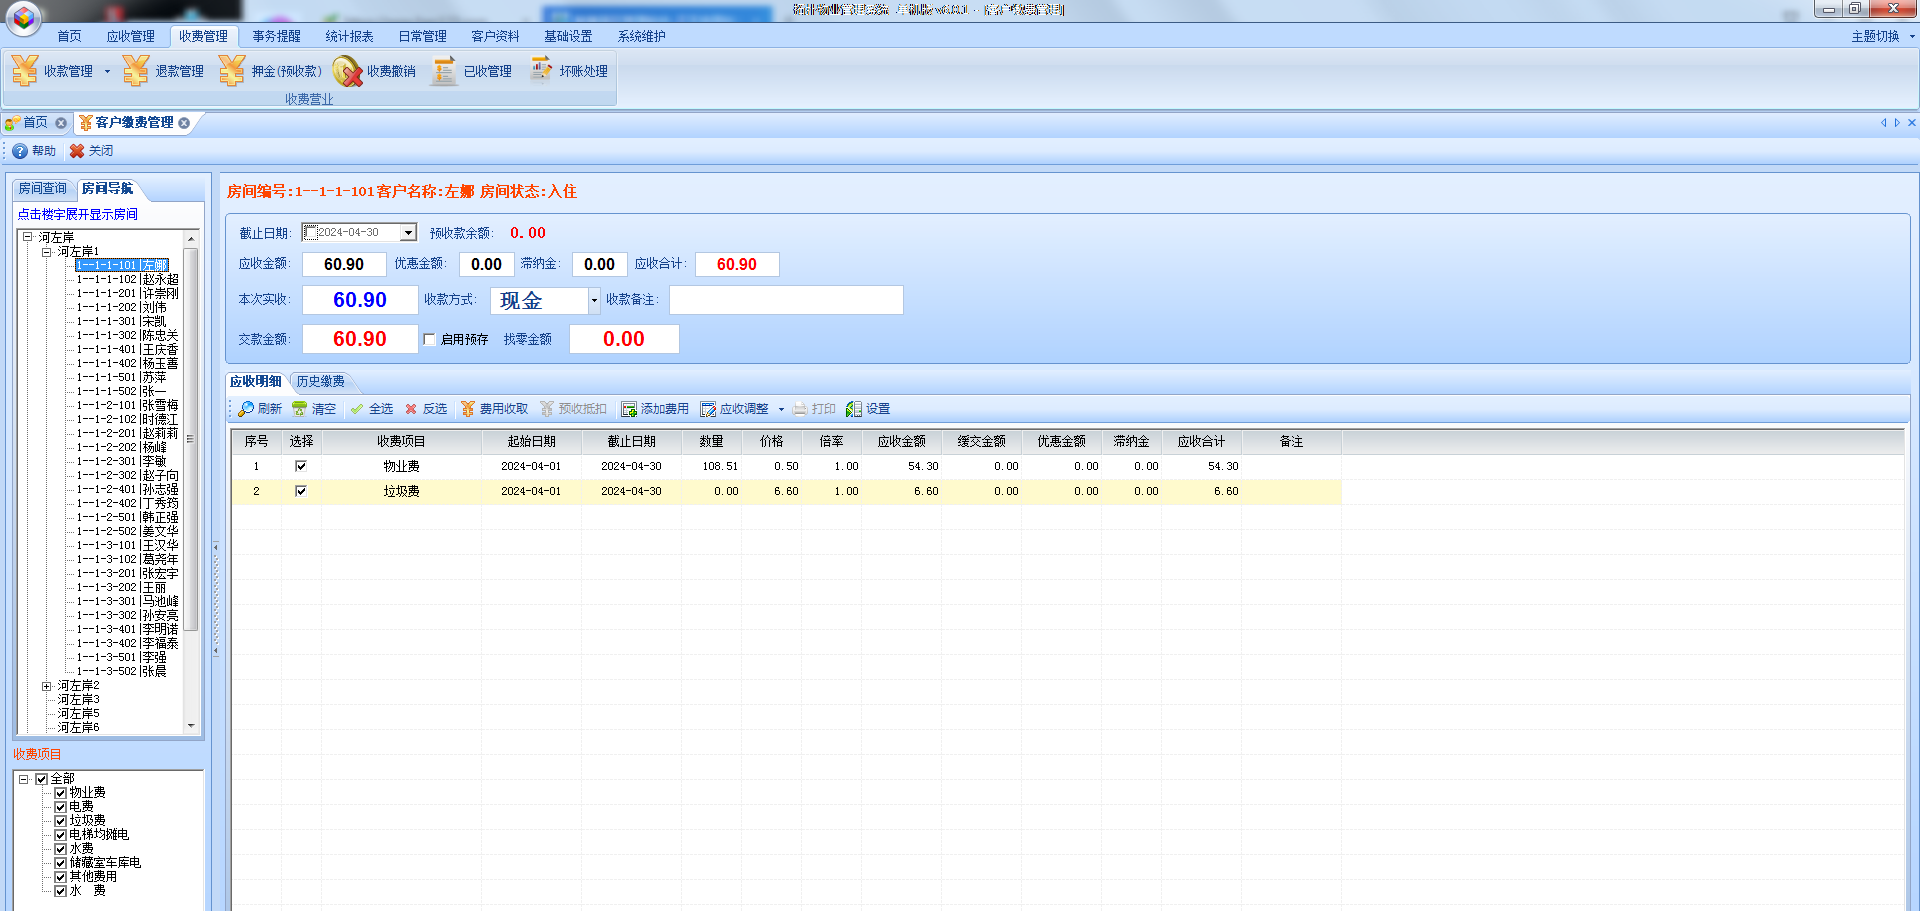The height and width of the screenshot is (911, 1920).
Task: Toggle 其他费用 checkbox
Action: click(x=60, y=877)
